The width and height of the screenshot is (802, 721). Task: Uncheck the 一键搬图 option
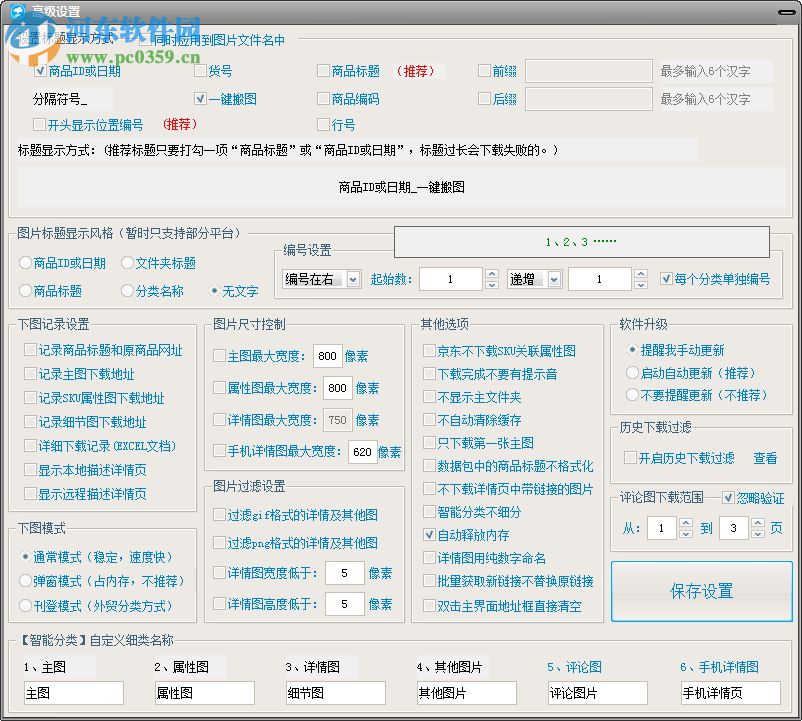(x=202, y=98)
